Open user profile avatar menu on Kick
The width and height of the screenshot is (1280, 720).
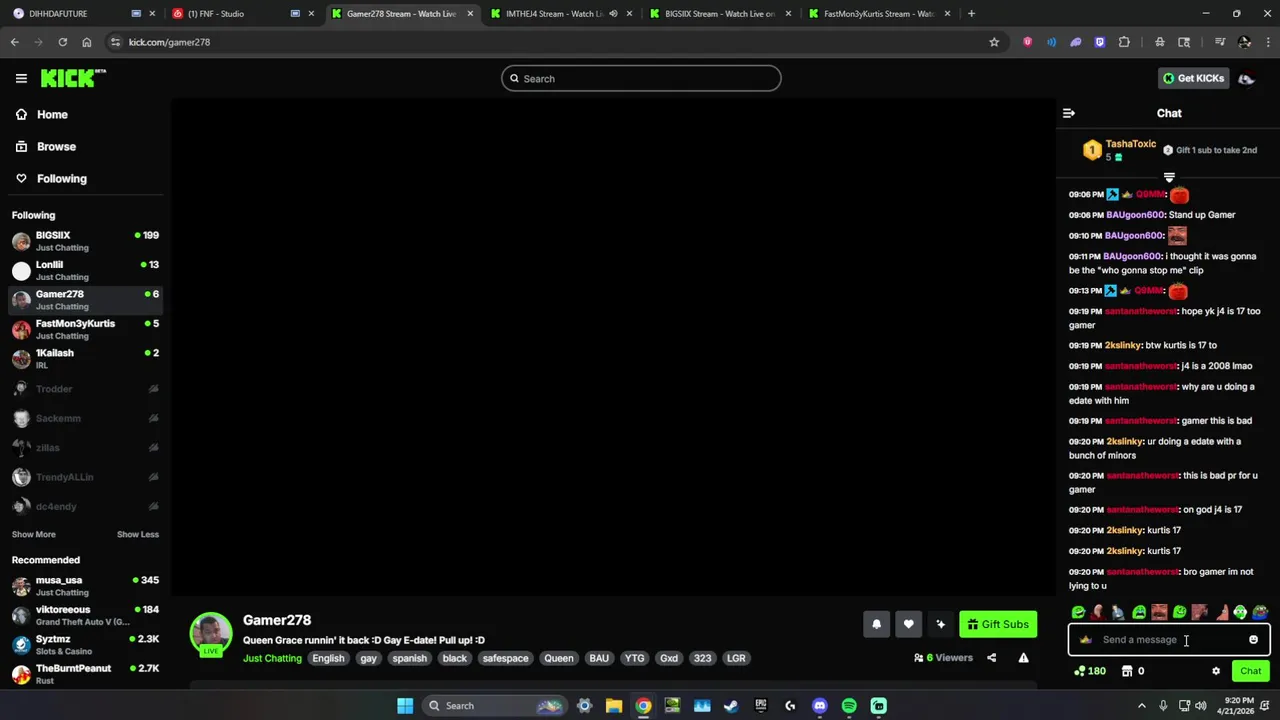coord(1246,78)
